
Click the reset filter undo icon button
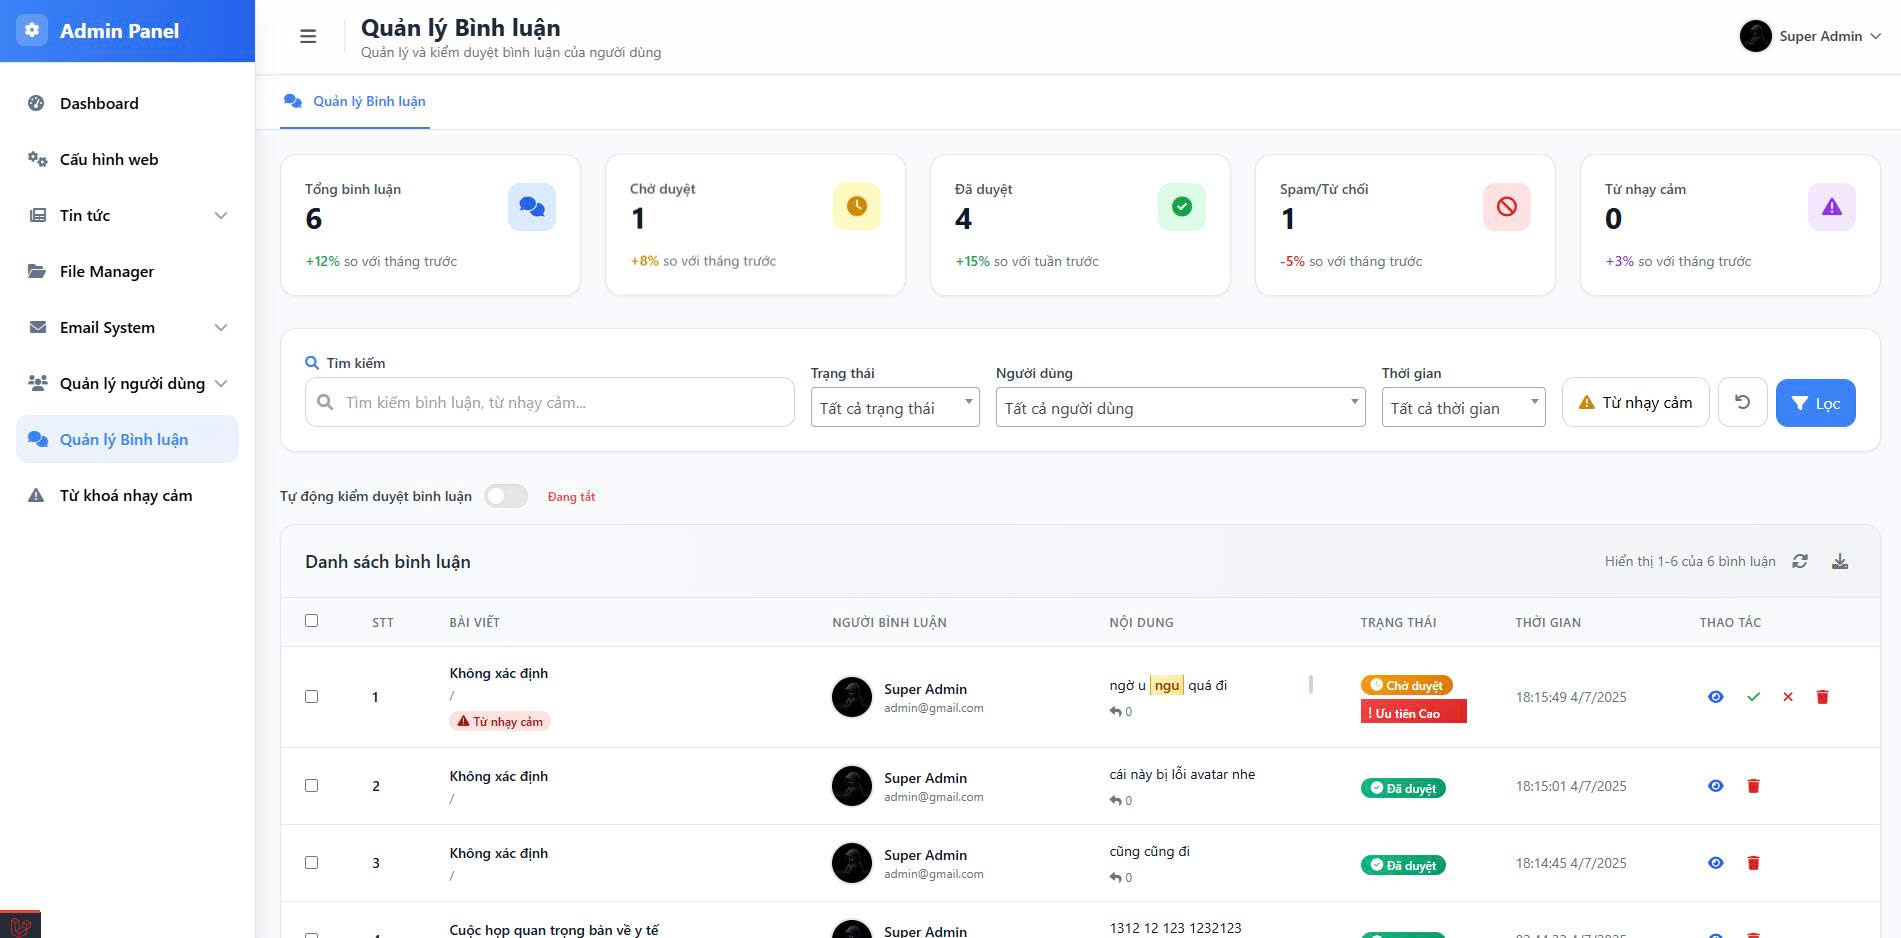(x=1742, y=402)
